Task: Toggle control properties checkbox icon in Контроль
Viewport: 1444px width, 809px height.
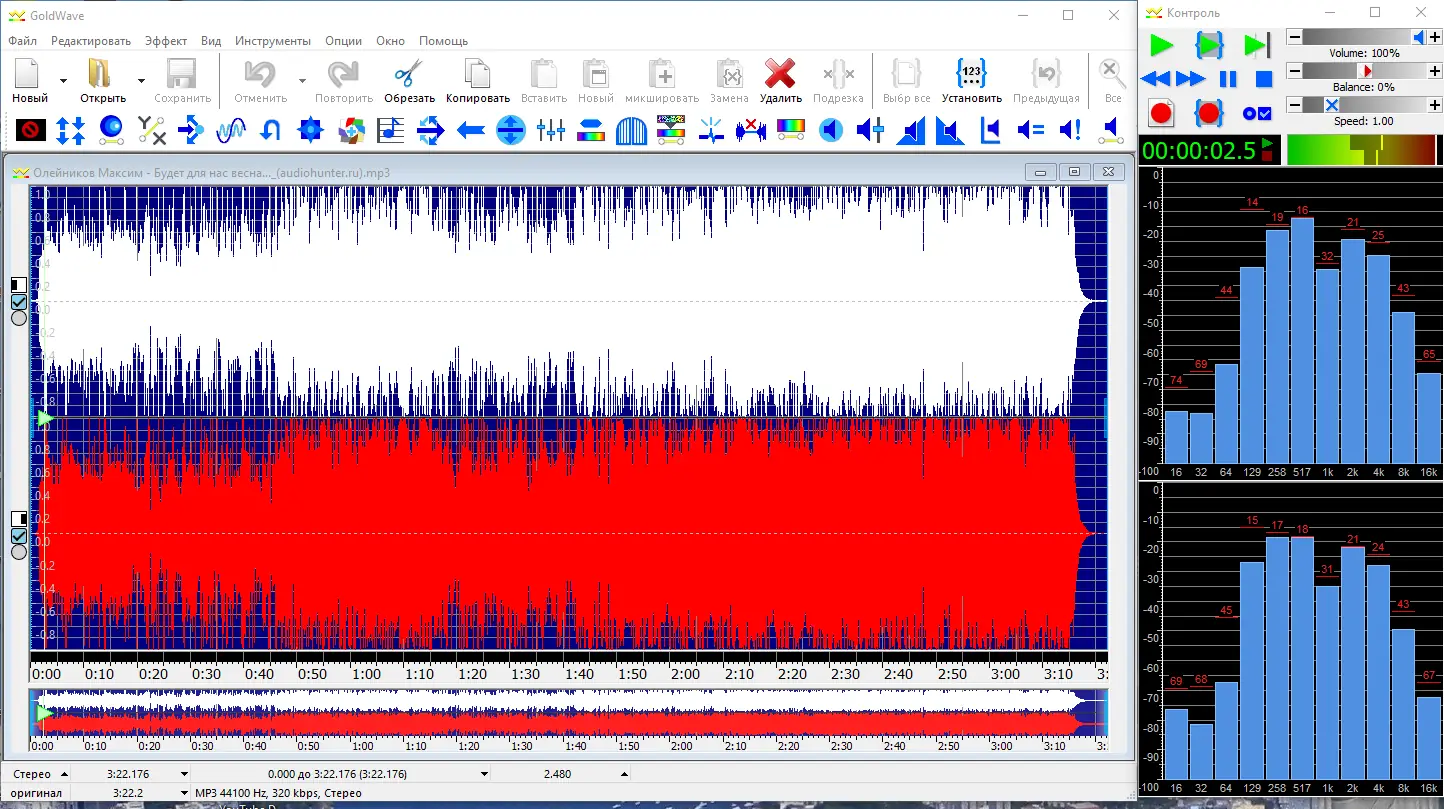Action: (x=1256, y=114)
